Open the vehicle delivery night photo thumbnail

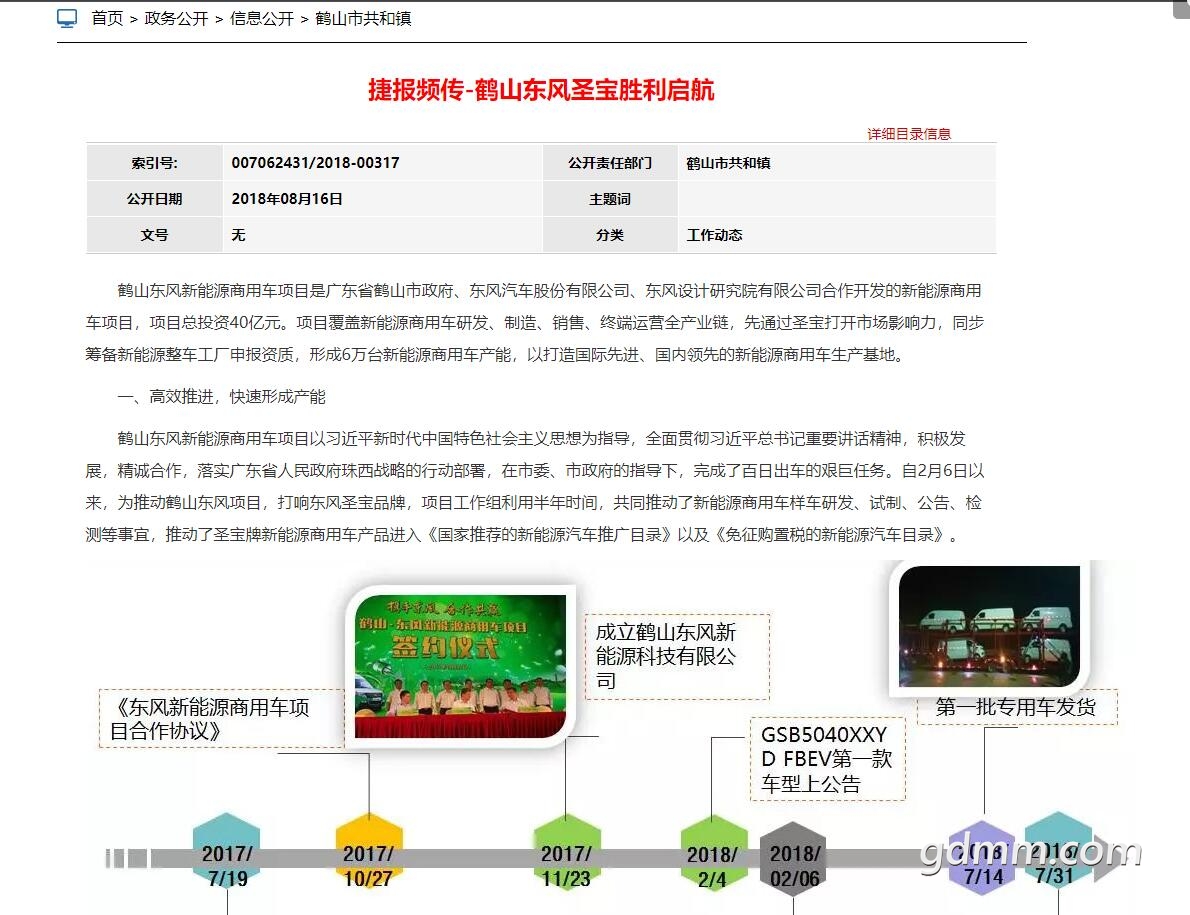(x=989, y=627)
